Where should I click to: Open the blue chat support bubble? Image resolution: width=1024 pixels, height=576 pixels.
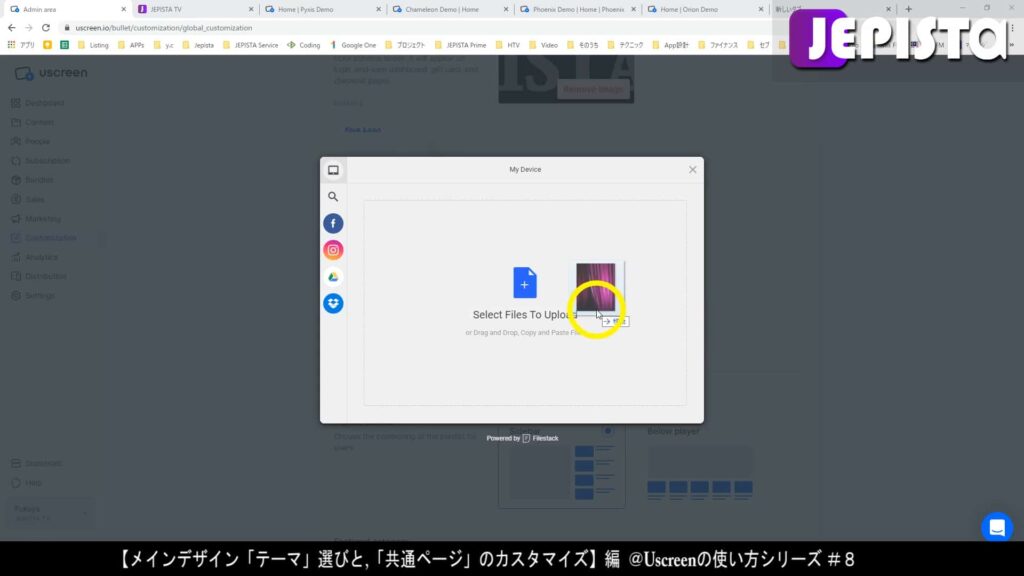(x=997, y=527)
